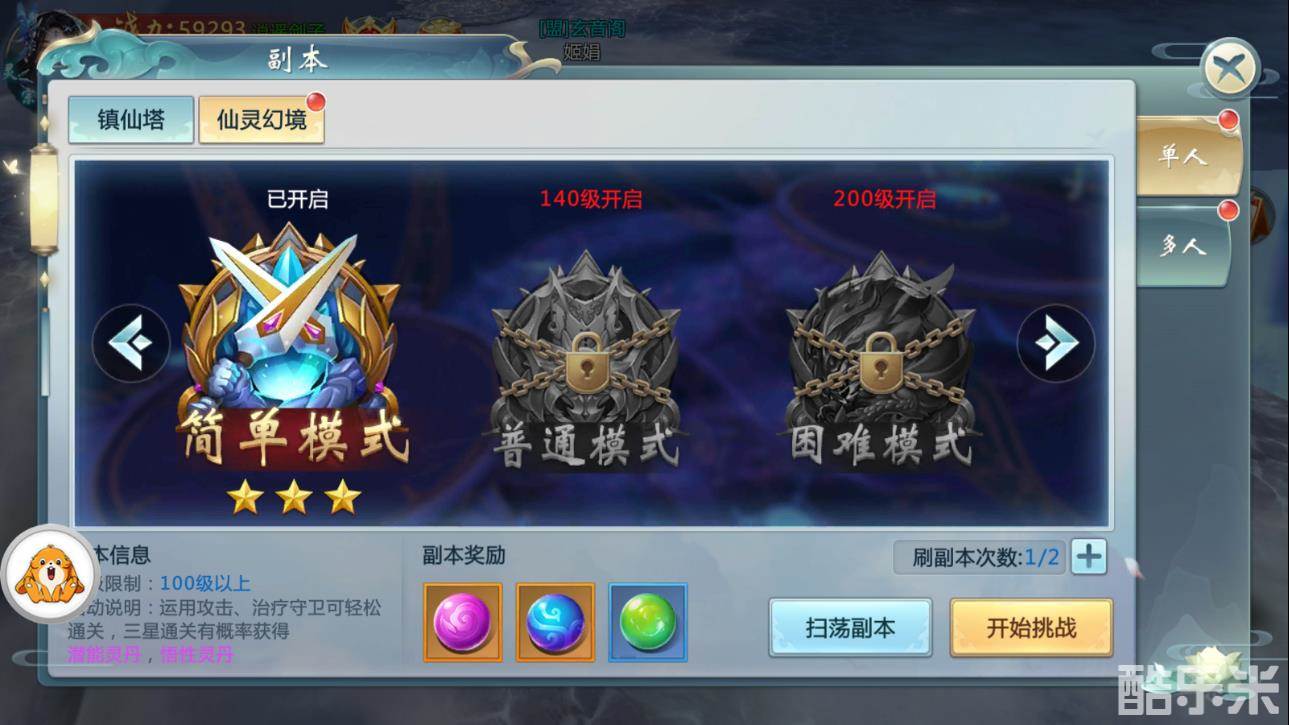Go to previous dungeon mode with left arrow
Viewport: 1289px width, 725px height.
tap(131, 343)
